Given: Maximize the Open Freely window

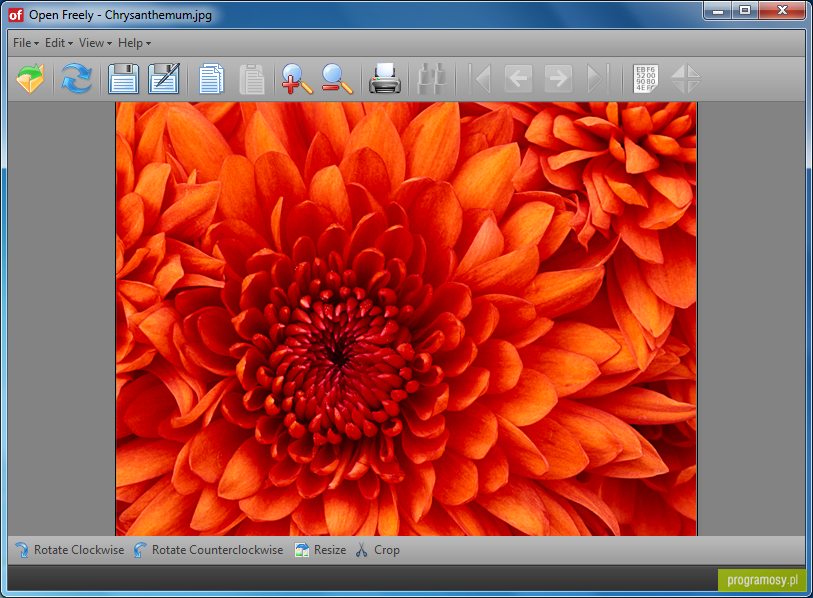Looking at the screenshot, I should 745,11.
